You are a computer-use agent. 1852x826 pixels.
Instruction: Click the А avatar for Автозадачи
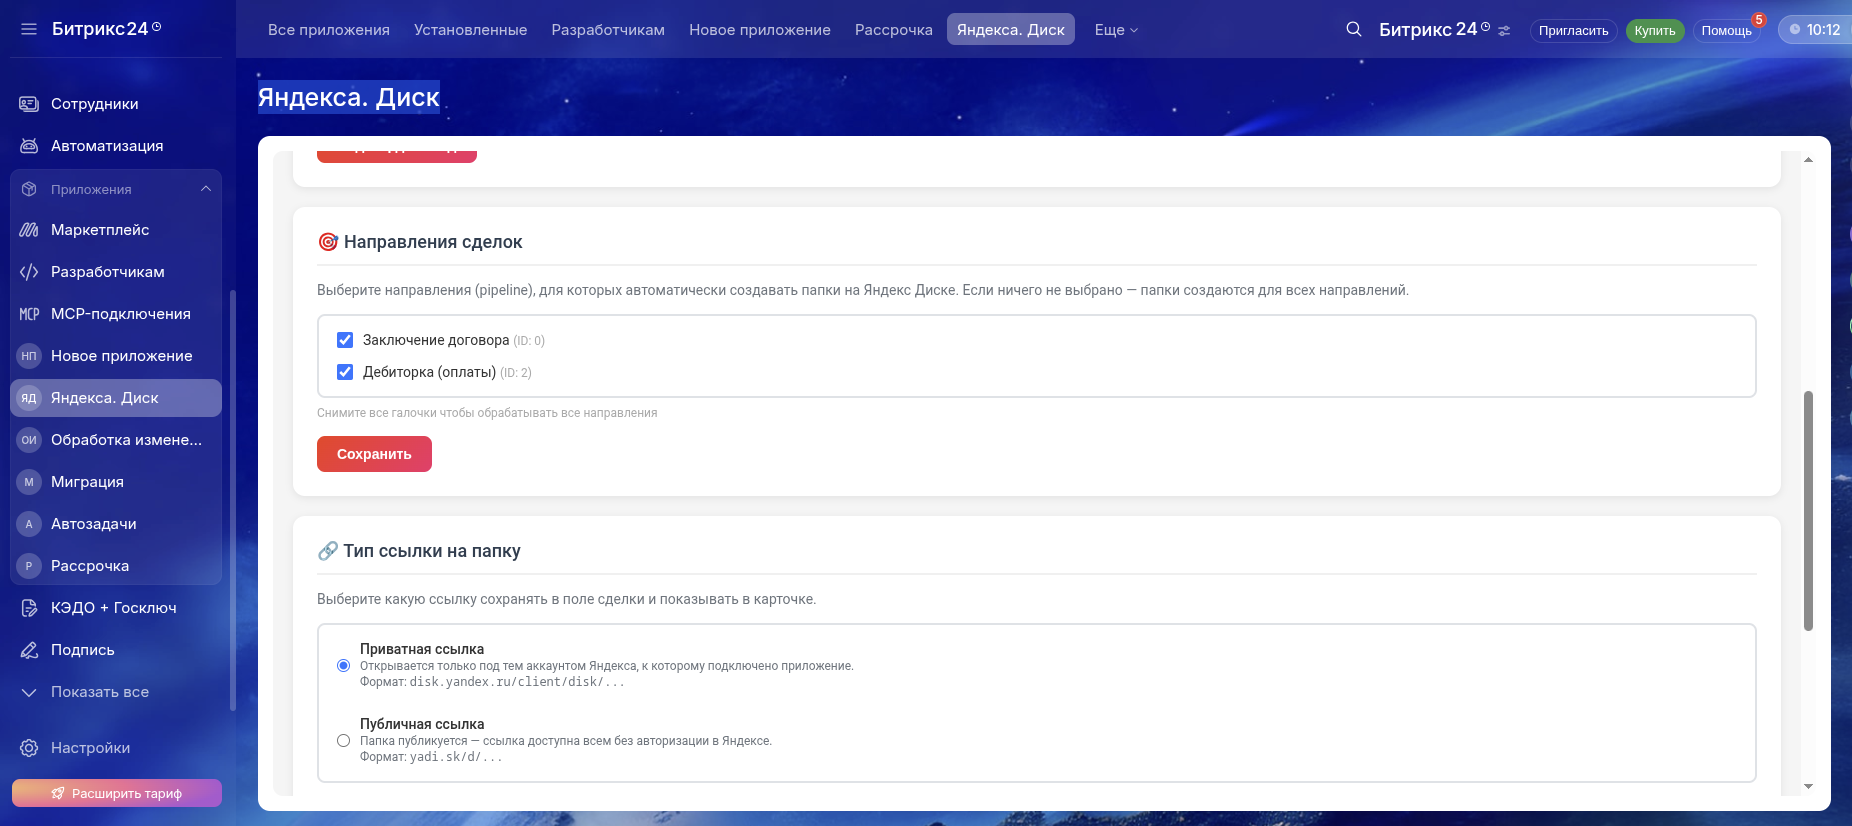click(29, 524)
